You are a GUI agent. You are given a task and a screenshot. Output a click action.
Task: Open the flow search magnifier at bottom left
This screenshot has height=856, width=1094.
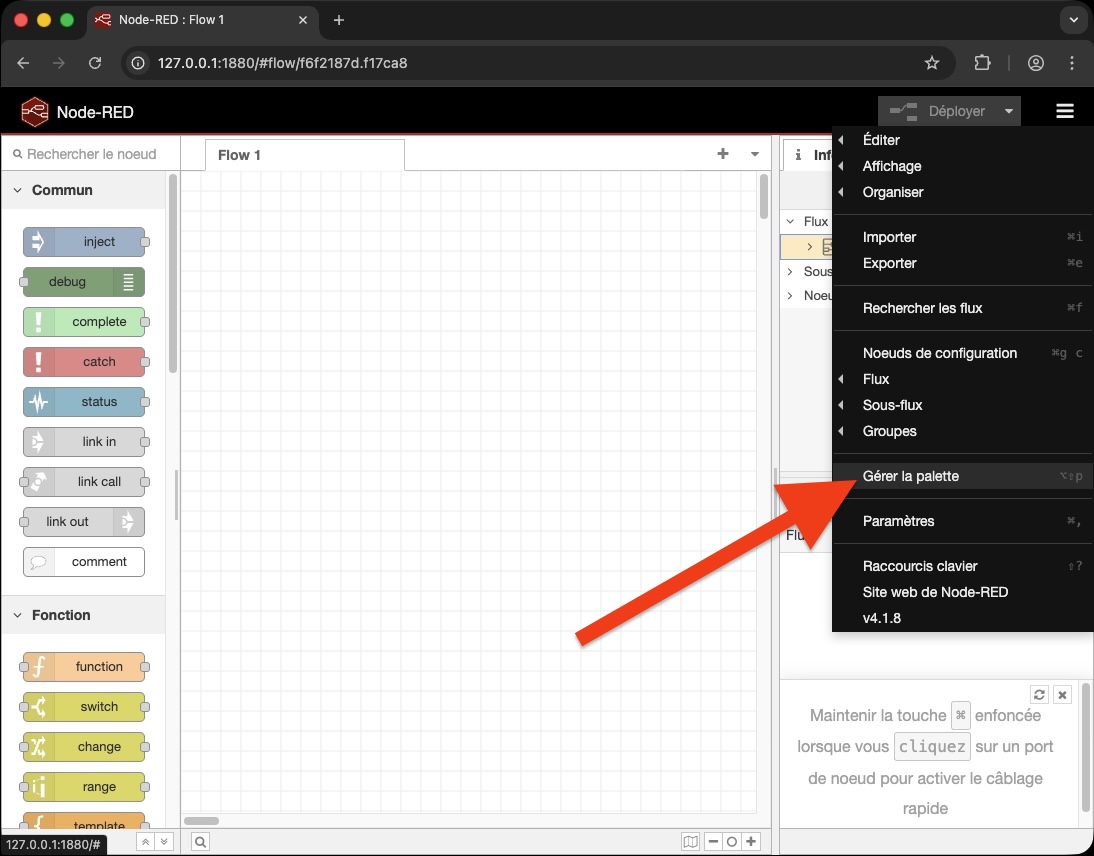200,841
